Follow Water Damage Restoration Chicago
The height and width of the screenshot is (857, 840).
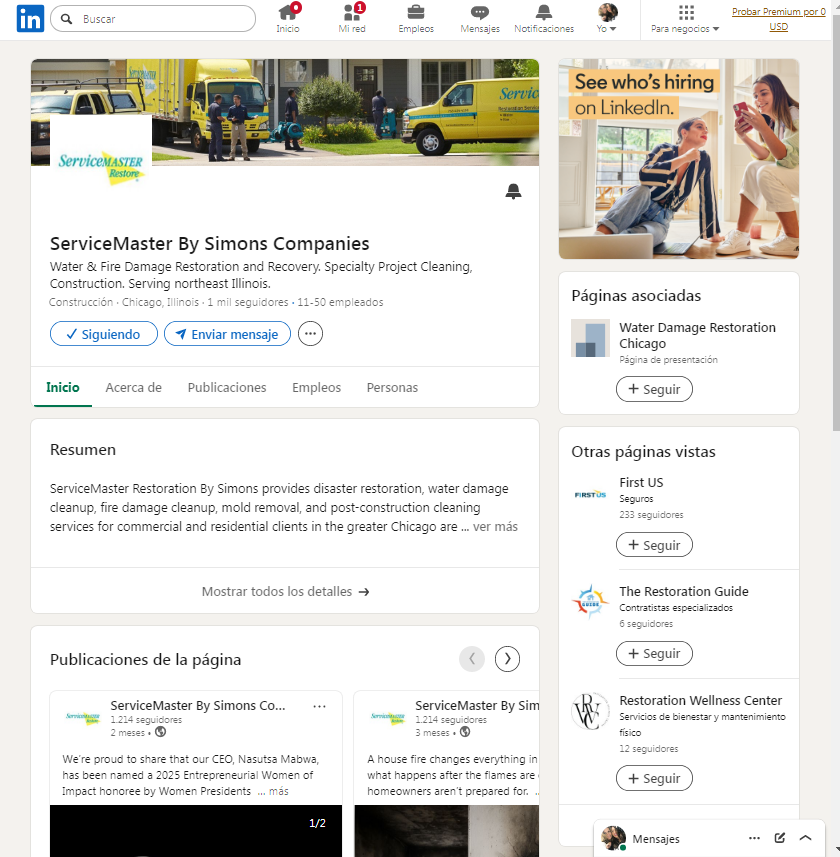[654, 389]
